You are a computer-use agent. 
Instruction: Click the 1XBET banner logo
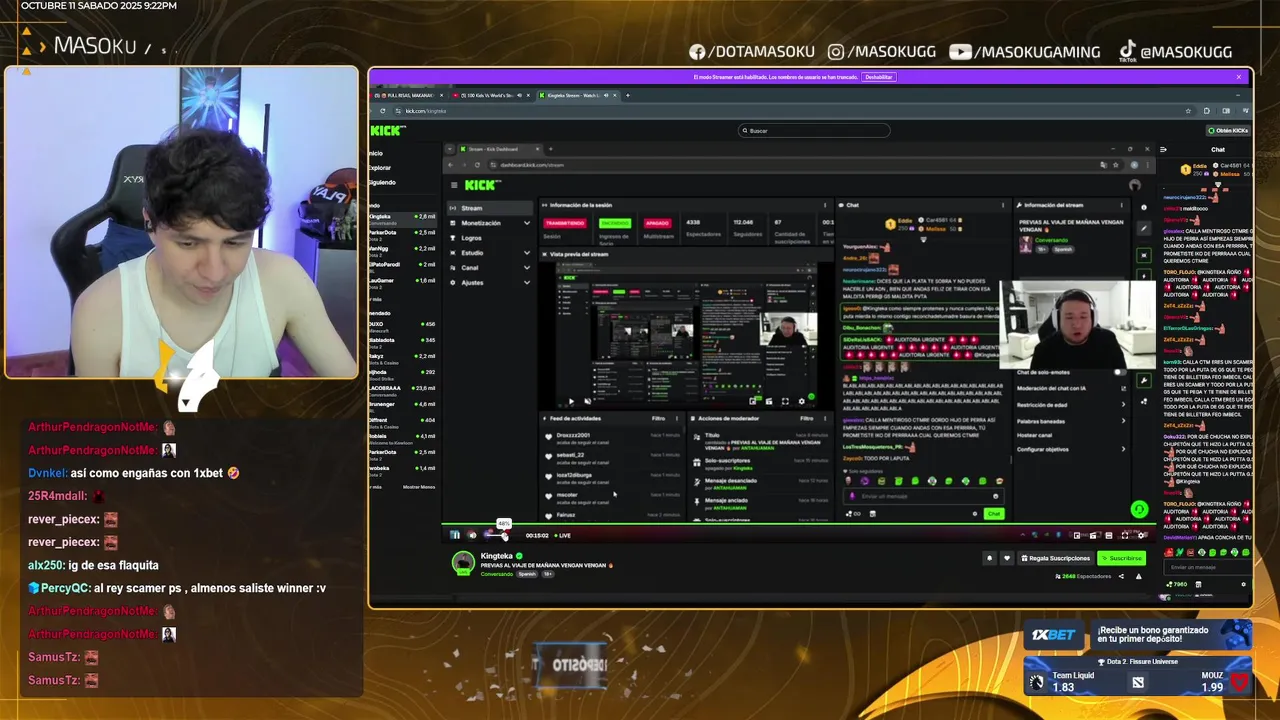click(x=1054, y=635)
